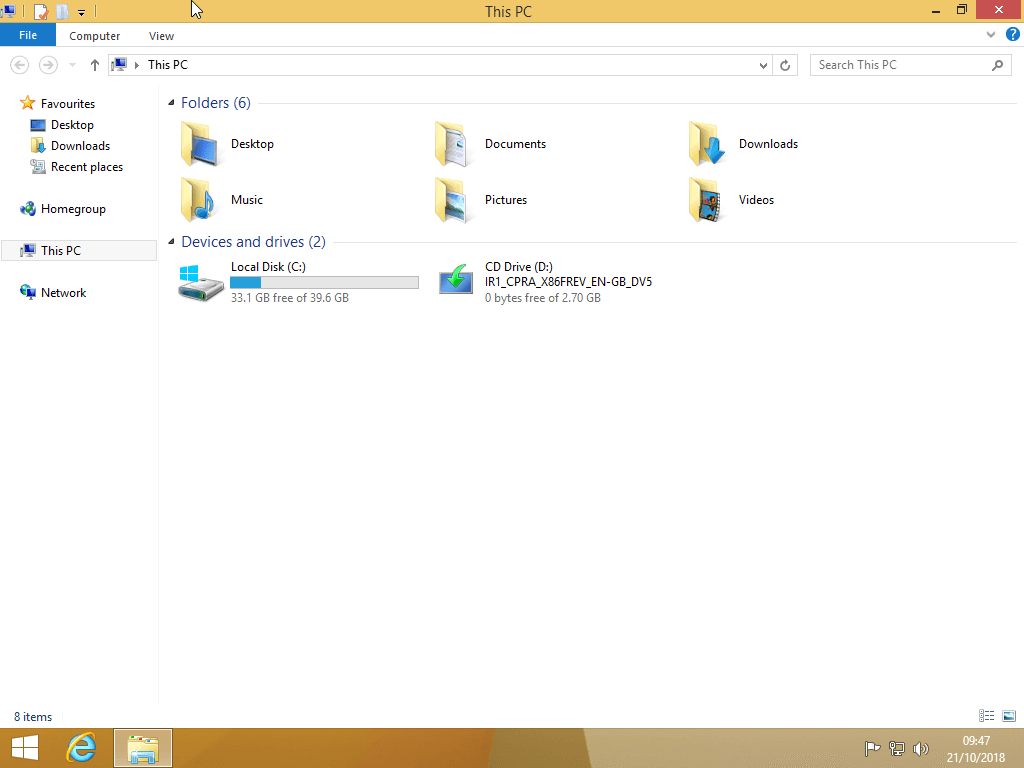
Task: Click the New folder quick access icon
Action: [62, 12]
